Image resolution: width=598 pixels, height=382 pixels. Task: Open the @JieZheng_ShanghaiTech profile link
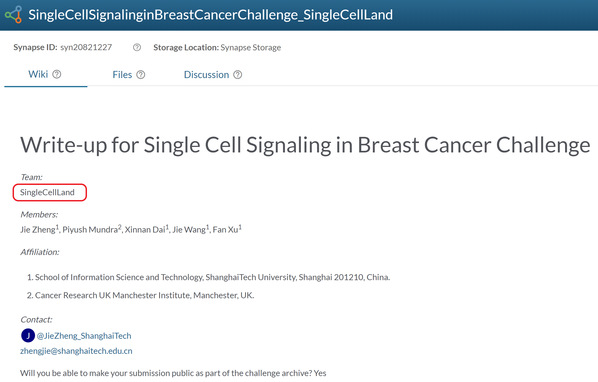(x=84, y=336)
